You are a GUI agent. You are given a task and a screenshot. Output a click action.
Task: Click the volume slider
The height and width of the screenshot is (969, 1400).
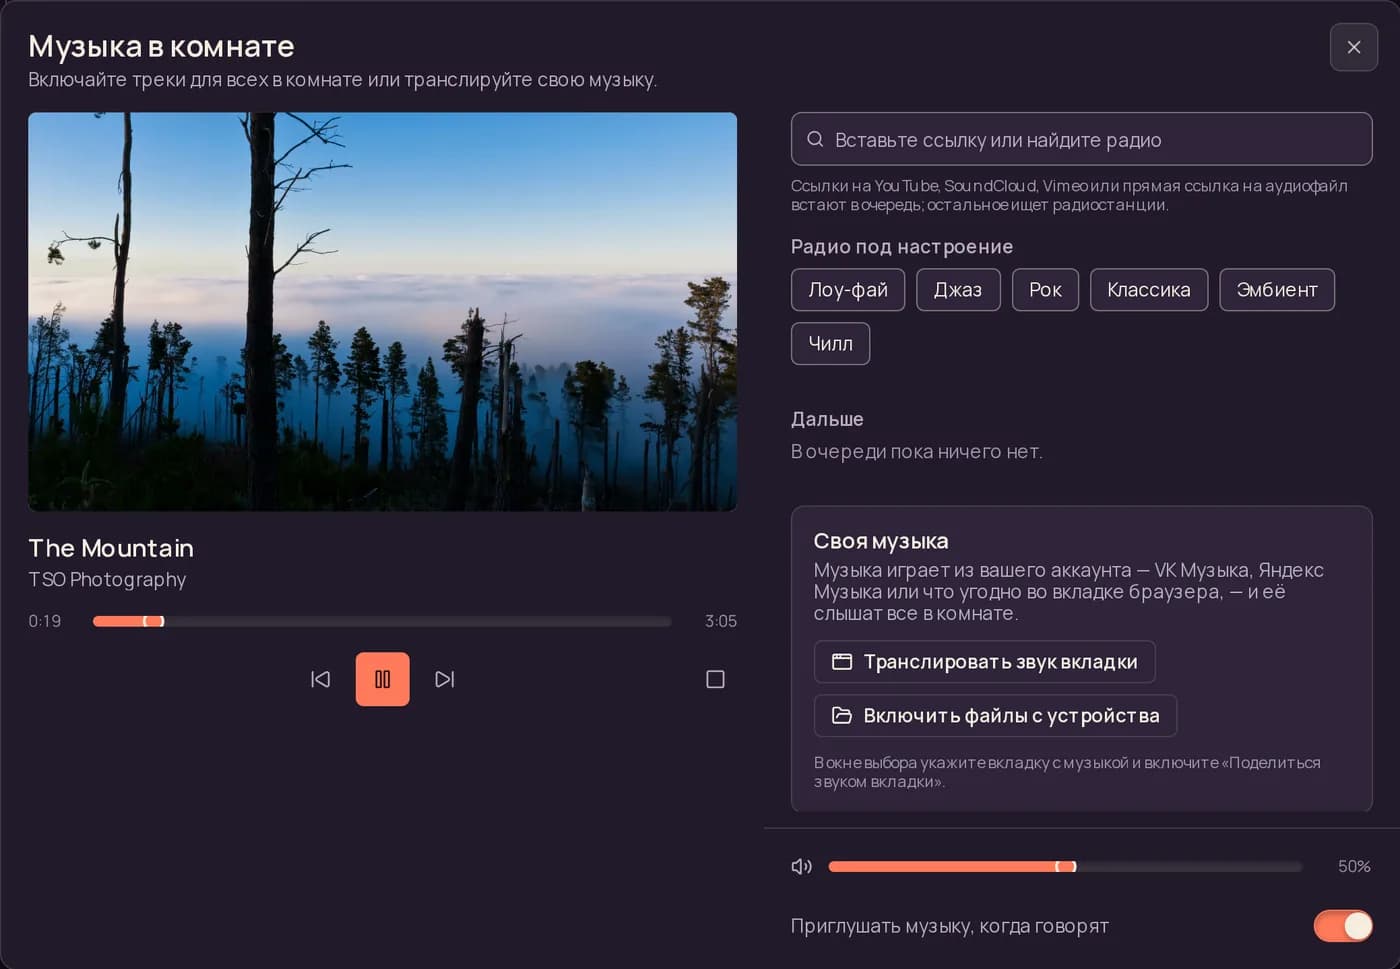click(x=1066, y=866)
